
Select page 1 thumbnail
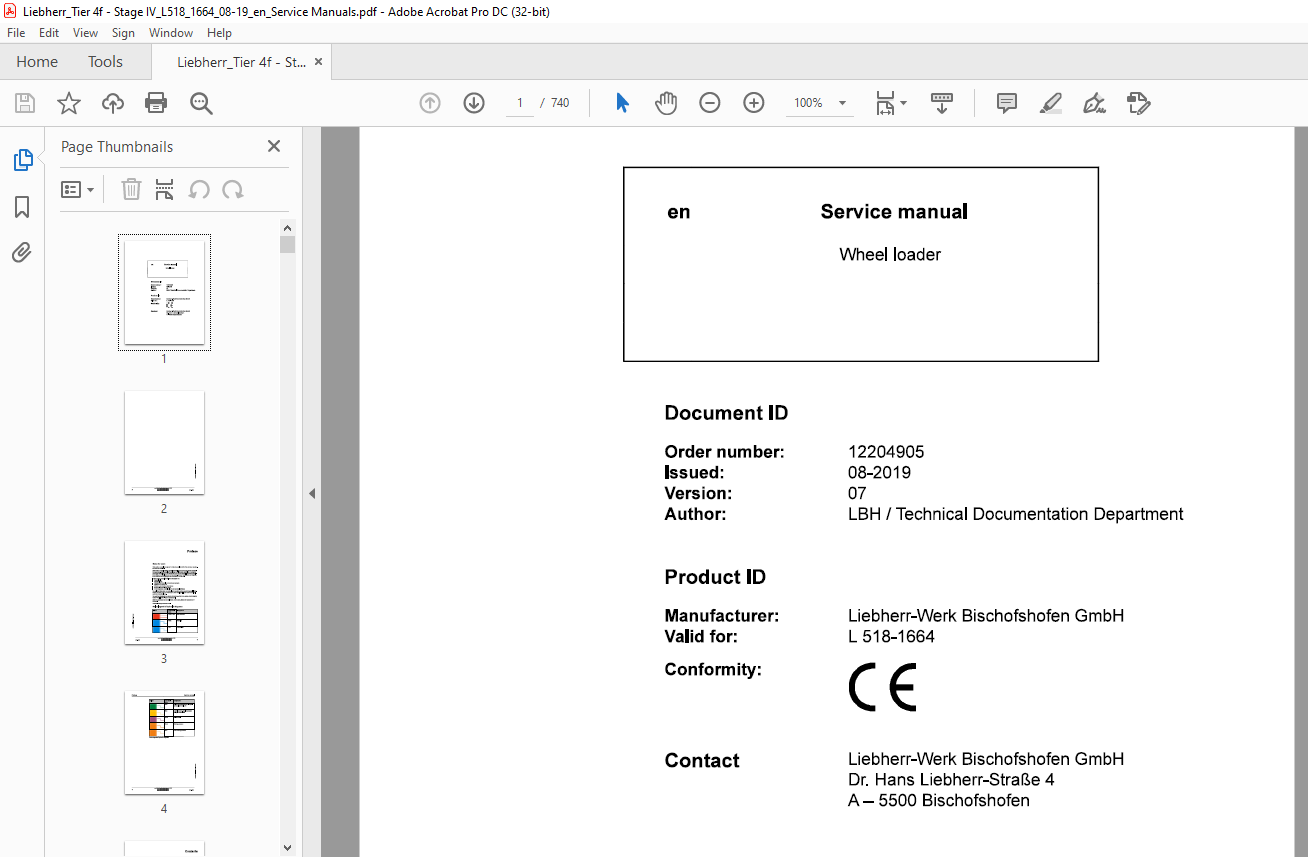tap(164, 292)
